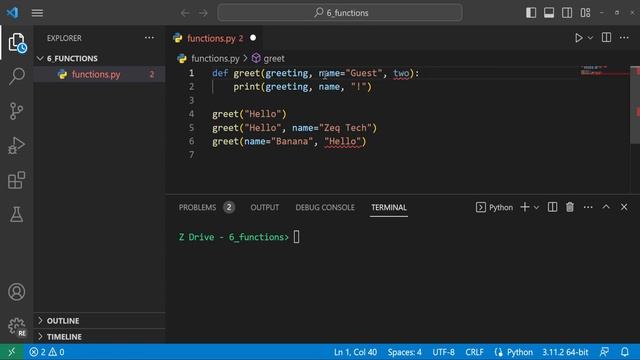Viewport: 640px width, 360px height.
Task: Change line ending via CRLF
Action: (x=474, y=352)
